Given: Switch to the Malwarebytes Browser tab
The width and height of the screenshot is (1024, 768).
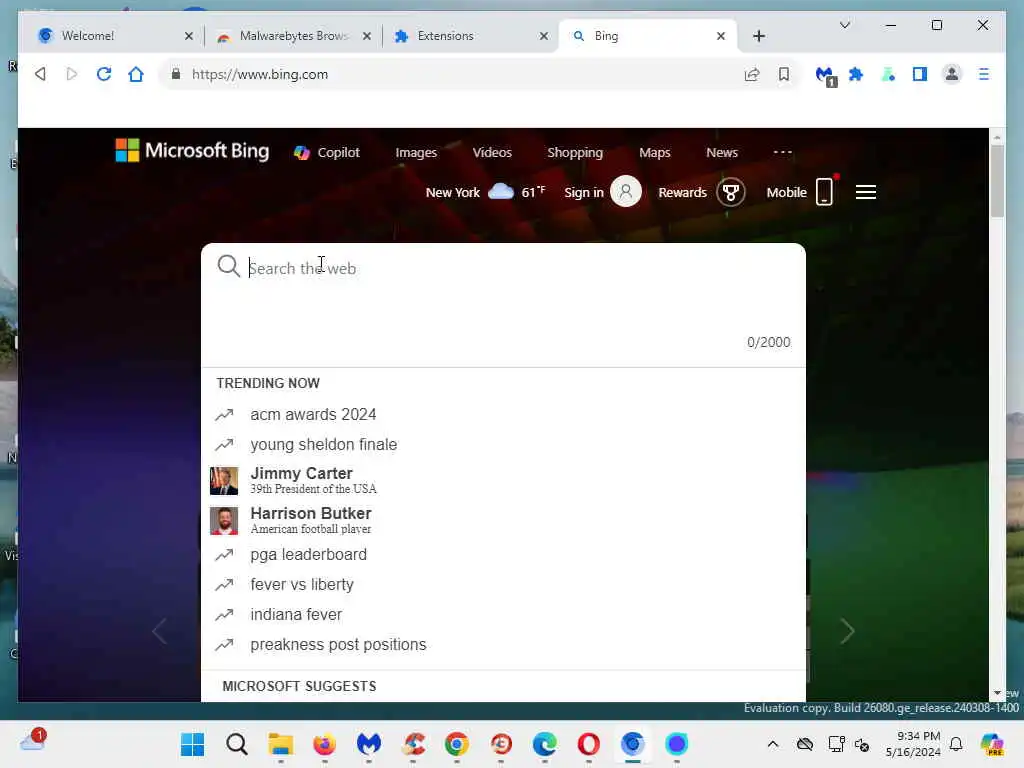Looking at the screenshot, I should point(293,36).
